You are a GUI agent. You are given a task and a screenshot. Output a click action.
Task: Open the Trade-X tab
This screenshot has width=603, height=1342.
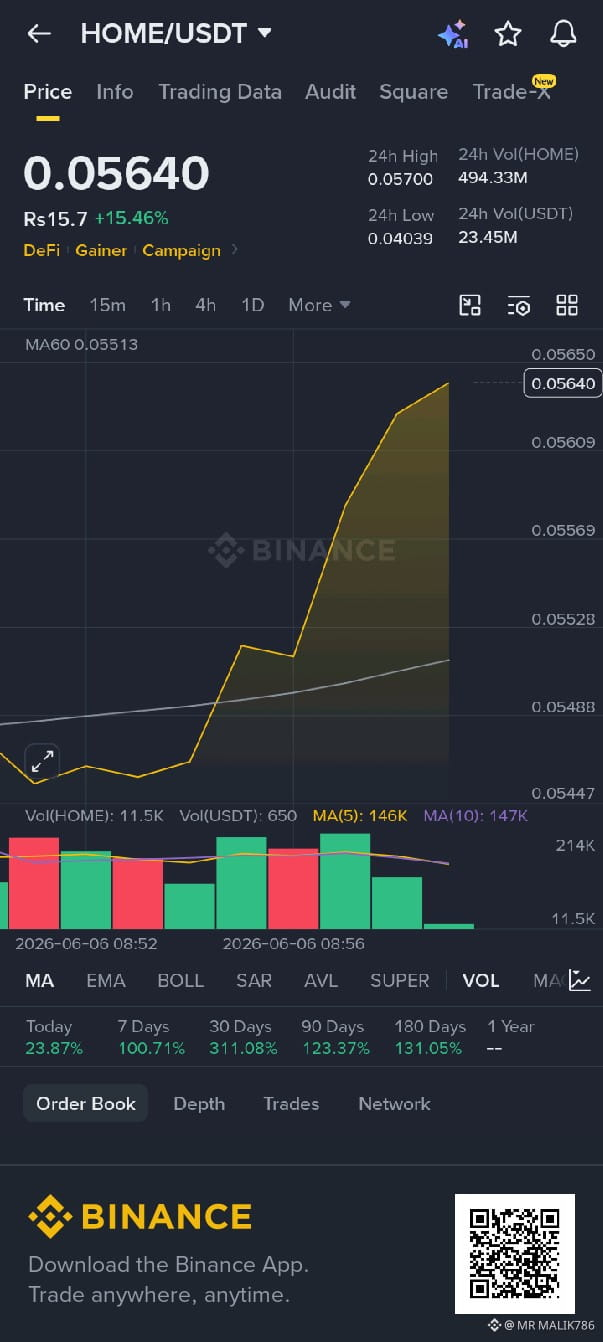point(512,92)
